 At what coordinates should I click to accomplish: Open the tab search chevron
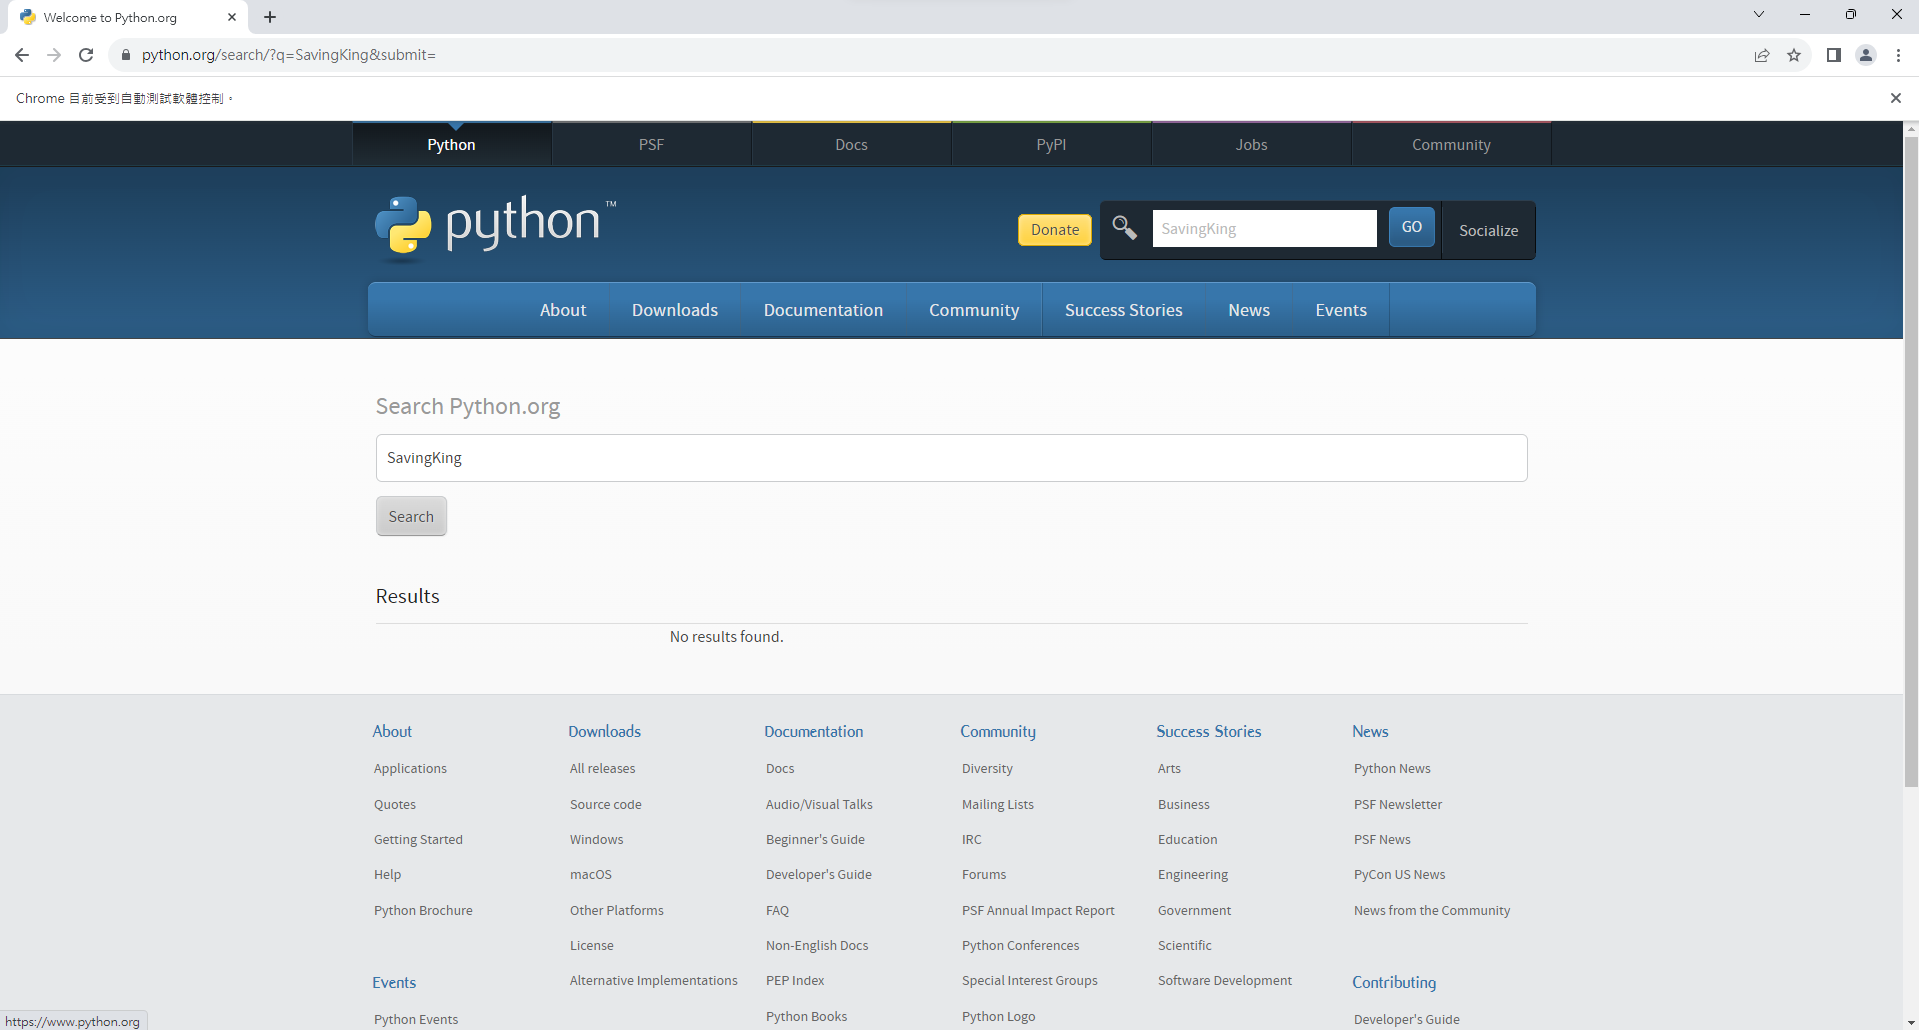pyautogui.click(x=1758, y=14)
